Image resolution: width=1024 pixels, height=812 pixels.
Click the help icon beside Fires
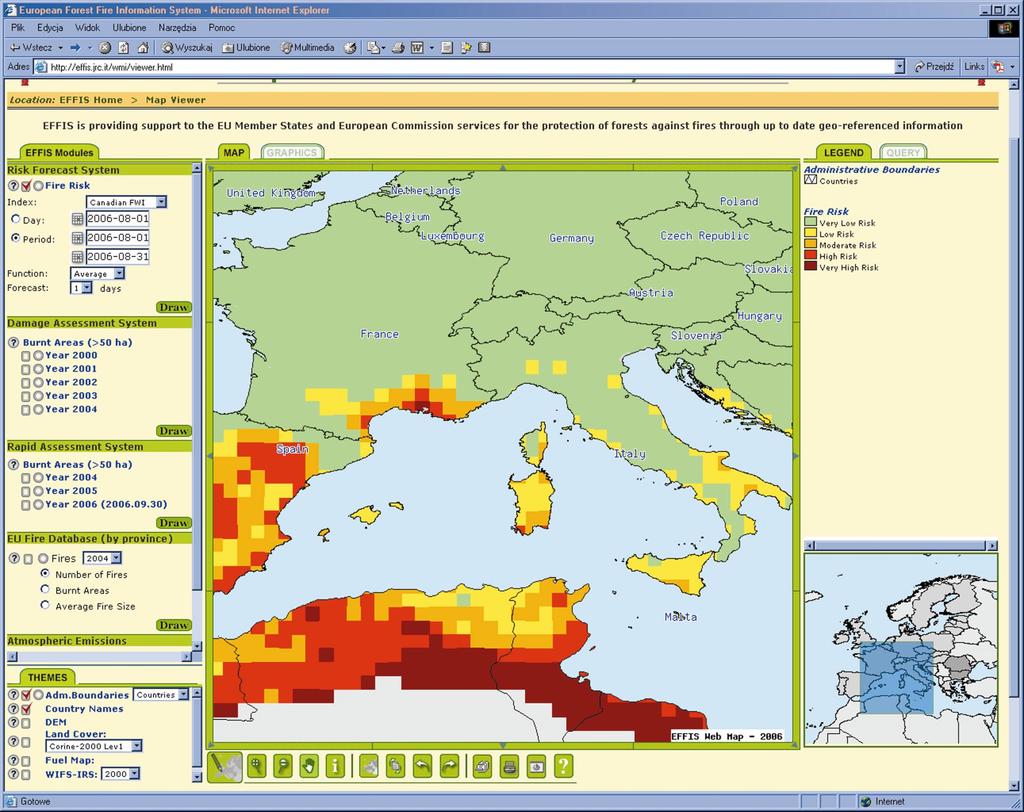[x=13, y=559]
